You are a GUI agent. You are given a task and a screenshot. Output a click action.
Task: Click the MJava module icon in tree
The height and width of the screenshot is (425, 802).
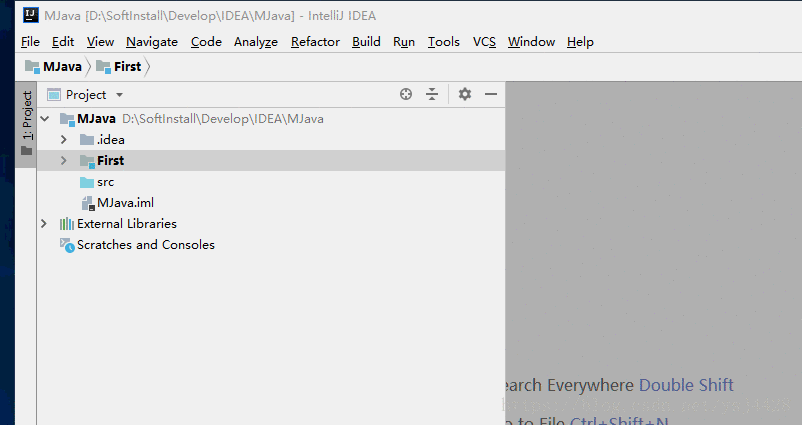pyautogui.click(x=67, y=119)
